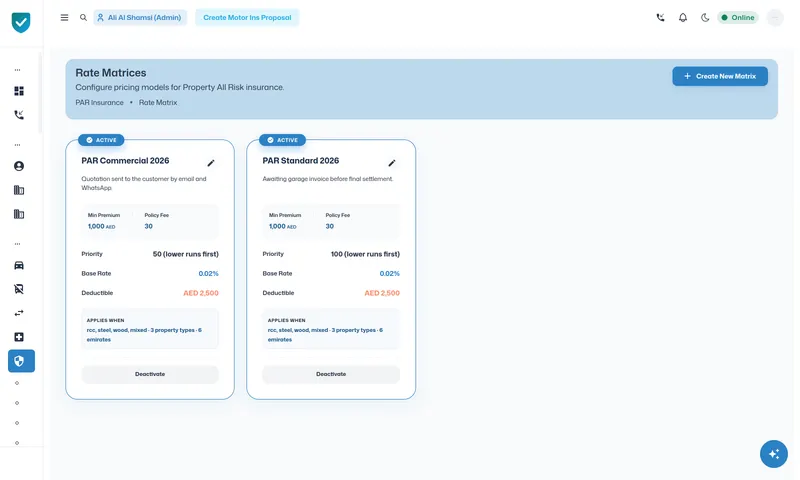Click the search magnifier icon
800x480 pixels.
(83, 17)
